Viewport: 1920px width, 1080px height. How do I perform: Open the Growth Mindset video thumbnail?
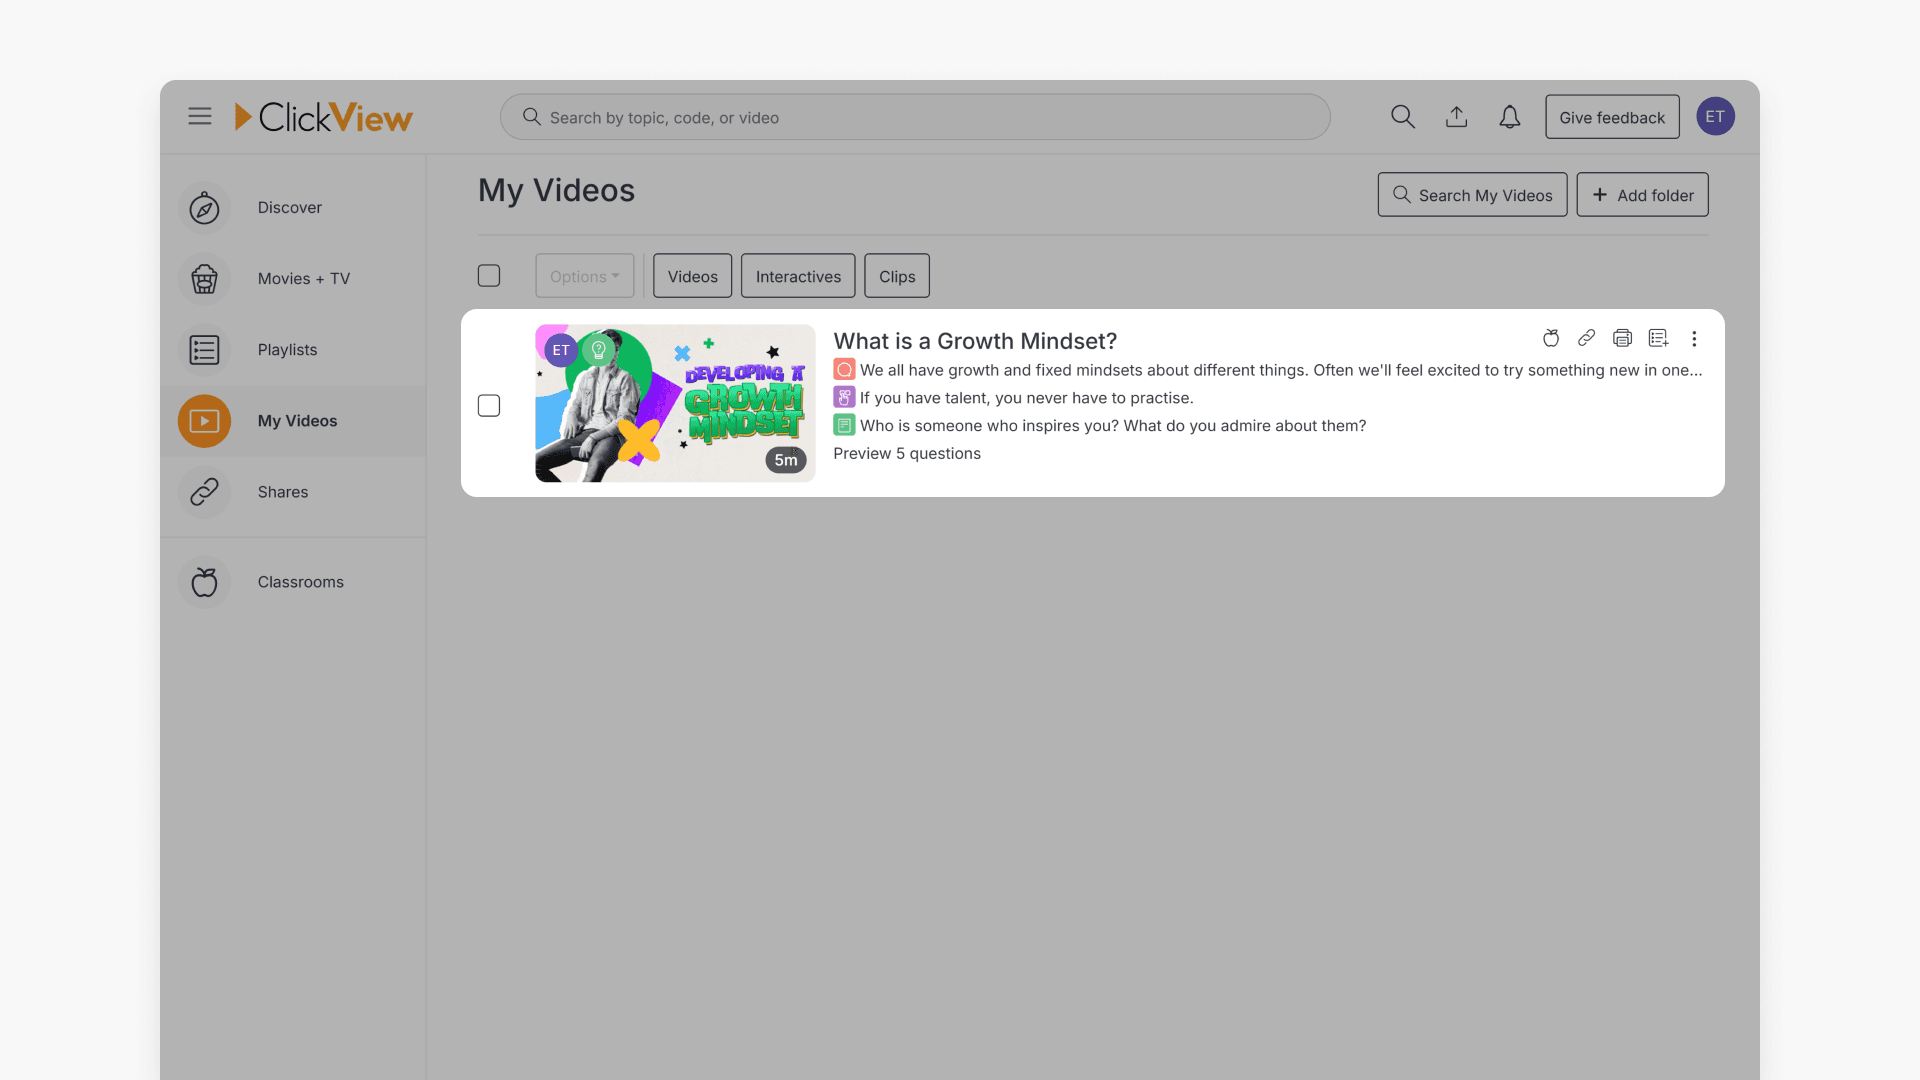pyautogui.click(x=675, y=403)
